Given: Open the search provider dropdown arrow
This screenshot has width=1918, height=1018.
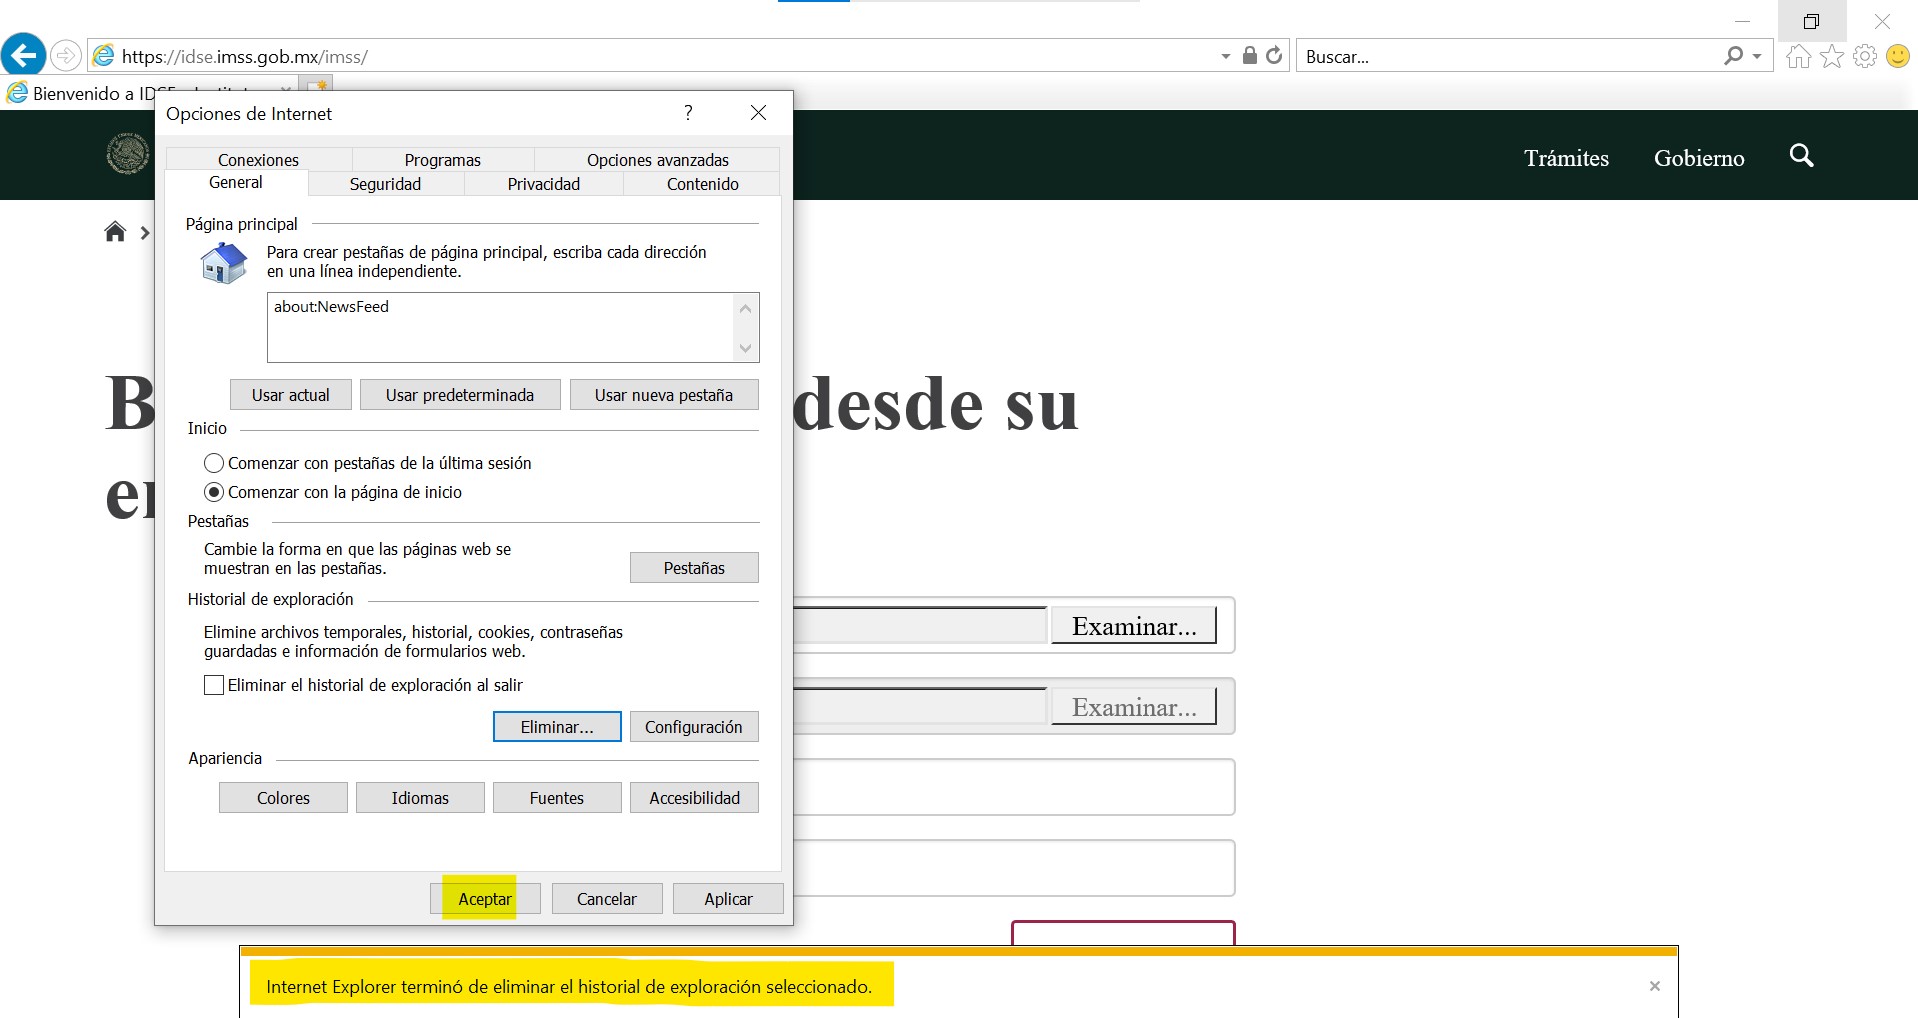Looking at the screenshot, I should (x=1757, y=56).
